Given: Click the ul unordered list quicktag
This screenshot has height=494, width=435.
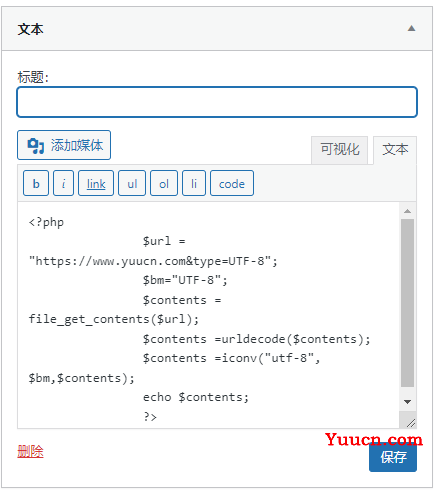Looking at the screenshot, I should (132, 183).
